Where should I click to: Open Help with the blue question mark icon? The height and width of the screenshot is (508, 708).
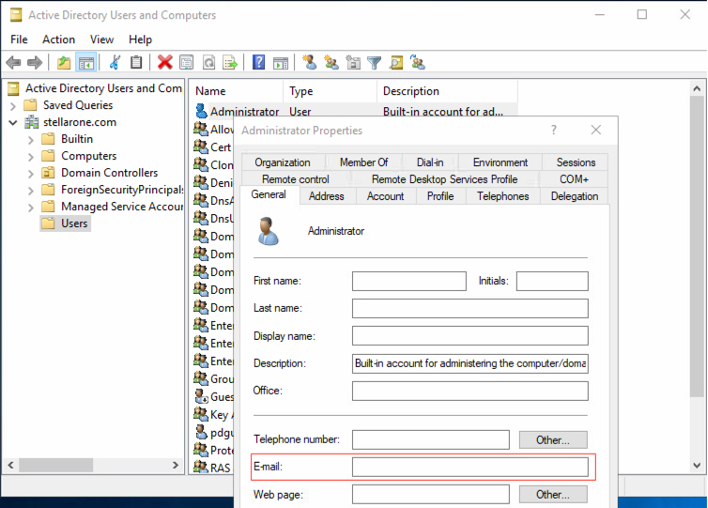(259, 63)
